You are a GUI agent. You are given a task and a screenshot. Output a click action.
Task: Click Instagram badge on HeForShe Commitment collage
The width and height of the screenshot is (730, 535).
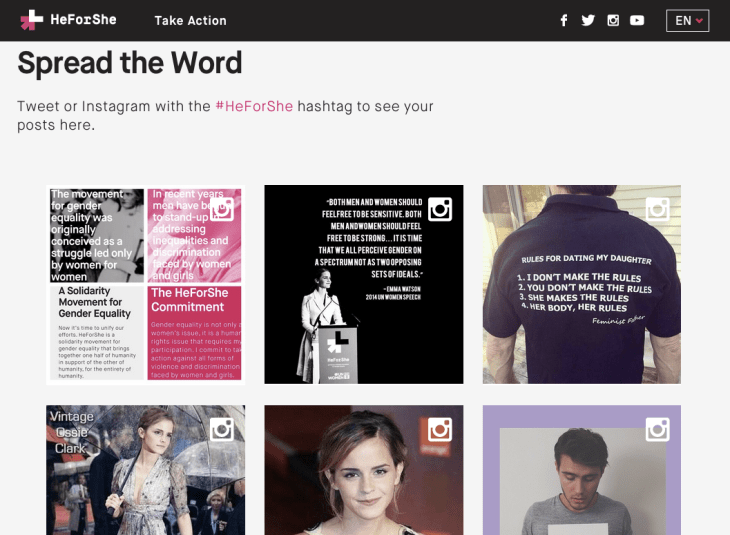(x=222, y=209)
